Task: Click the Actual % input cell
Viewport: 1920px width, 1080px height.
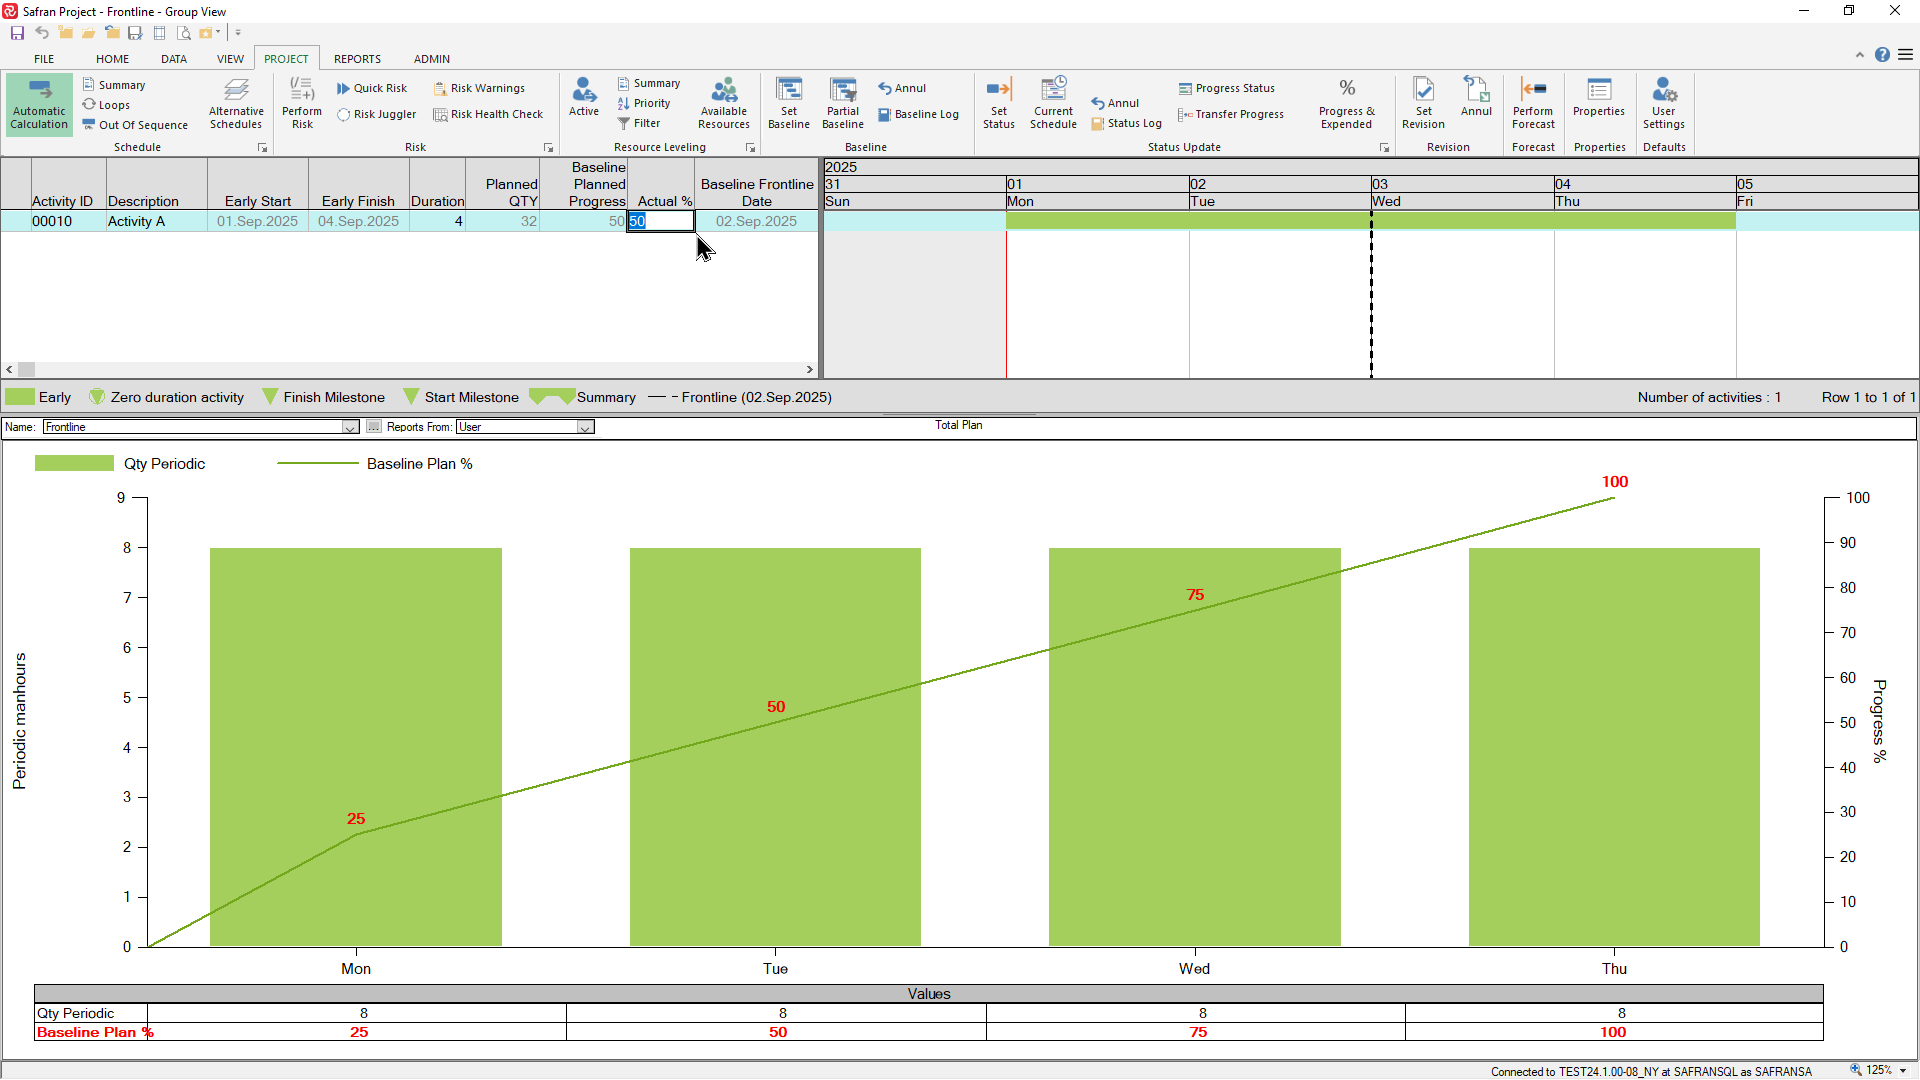Action: [660, 222]
